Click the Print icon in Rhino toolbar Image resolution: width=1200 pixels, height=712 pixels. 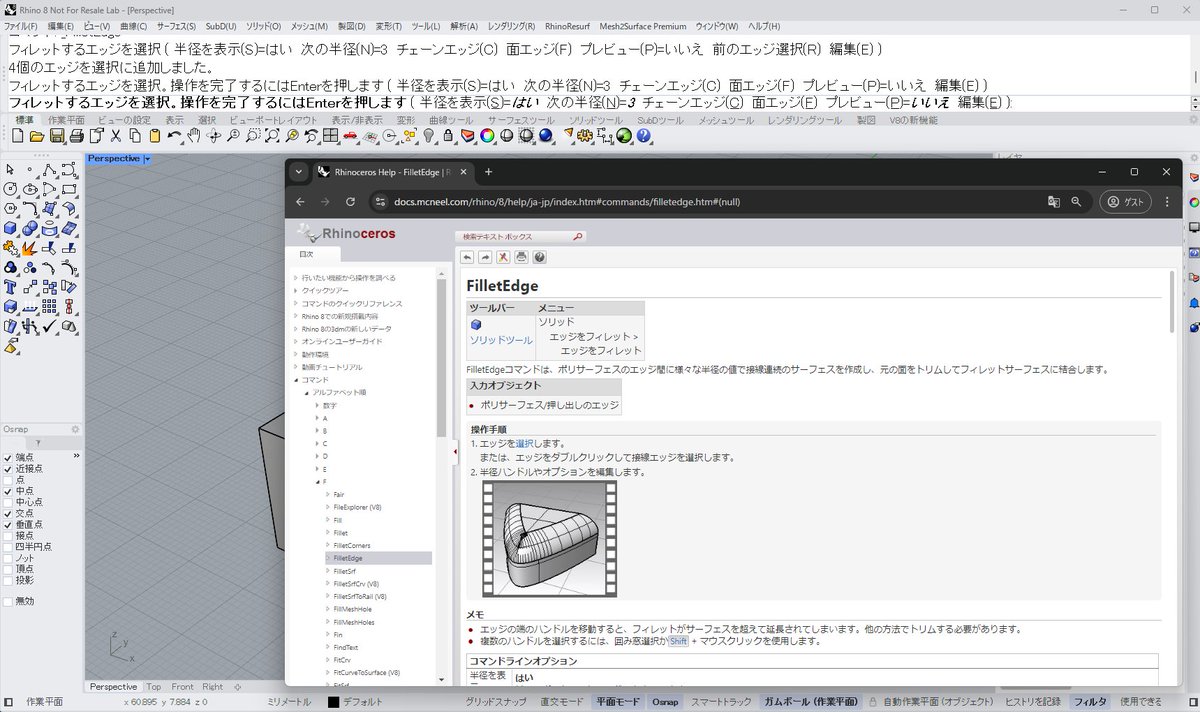coord(76,136)
